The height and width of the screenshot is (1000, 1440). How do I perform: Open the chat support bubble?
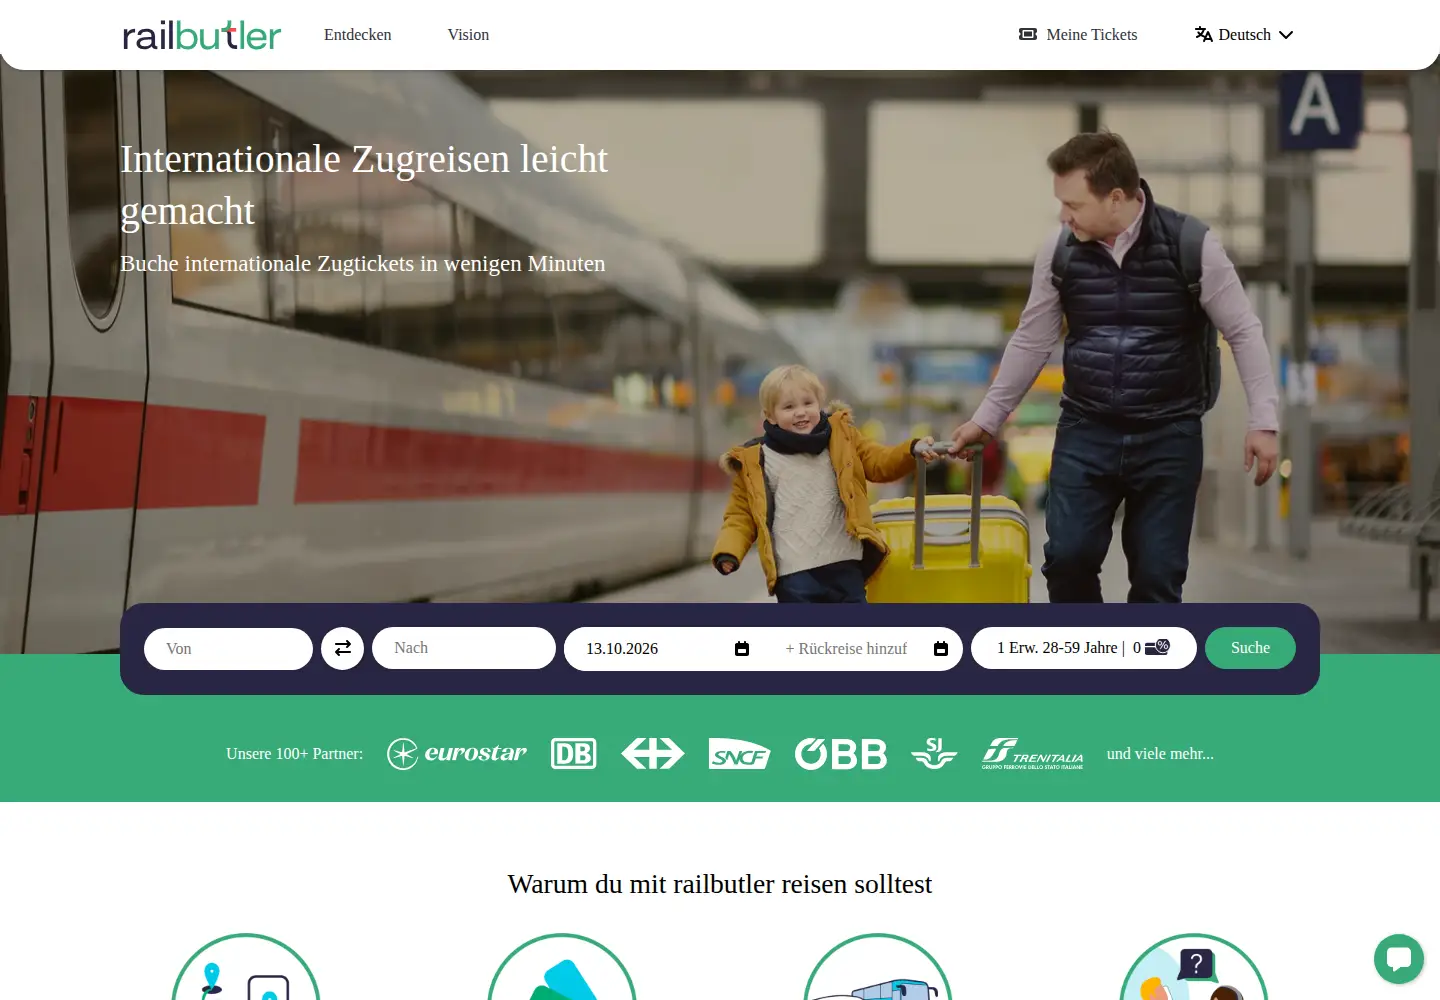click(1399, 959)
